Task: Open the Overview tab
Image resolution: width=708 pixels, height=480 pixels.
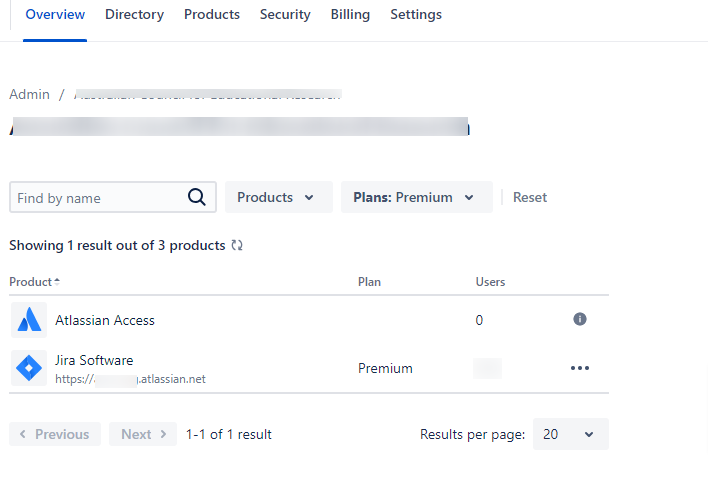Action: (x=55, y=14)
